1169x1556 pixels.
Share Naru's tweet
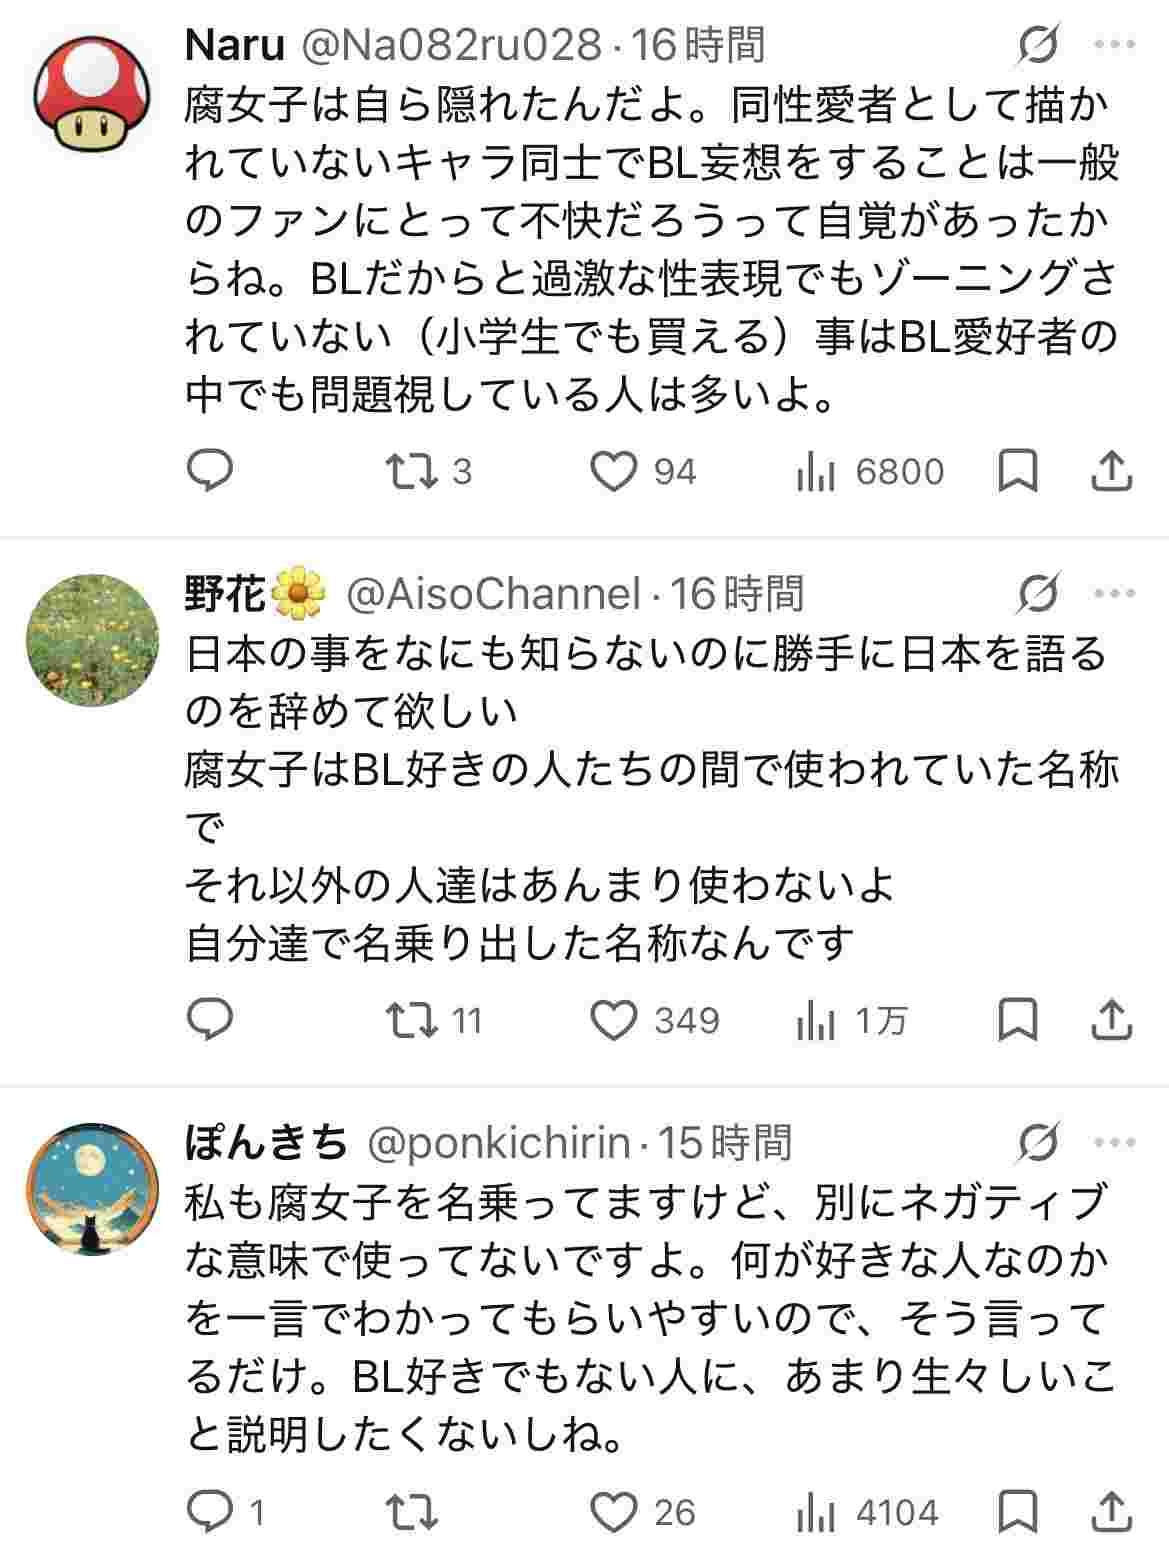tap(1111, 471)
